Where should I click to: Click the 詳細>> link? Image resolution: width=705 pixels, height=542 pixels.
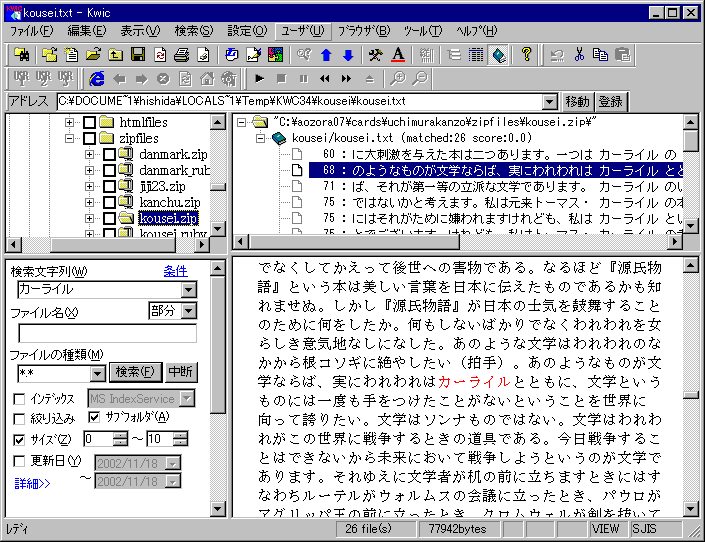pos(32,484)
